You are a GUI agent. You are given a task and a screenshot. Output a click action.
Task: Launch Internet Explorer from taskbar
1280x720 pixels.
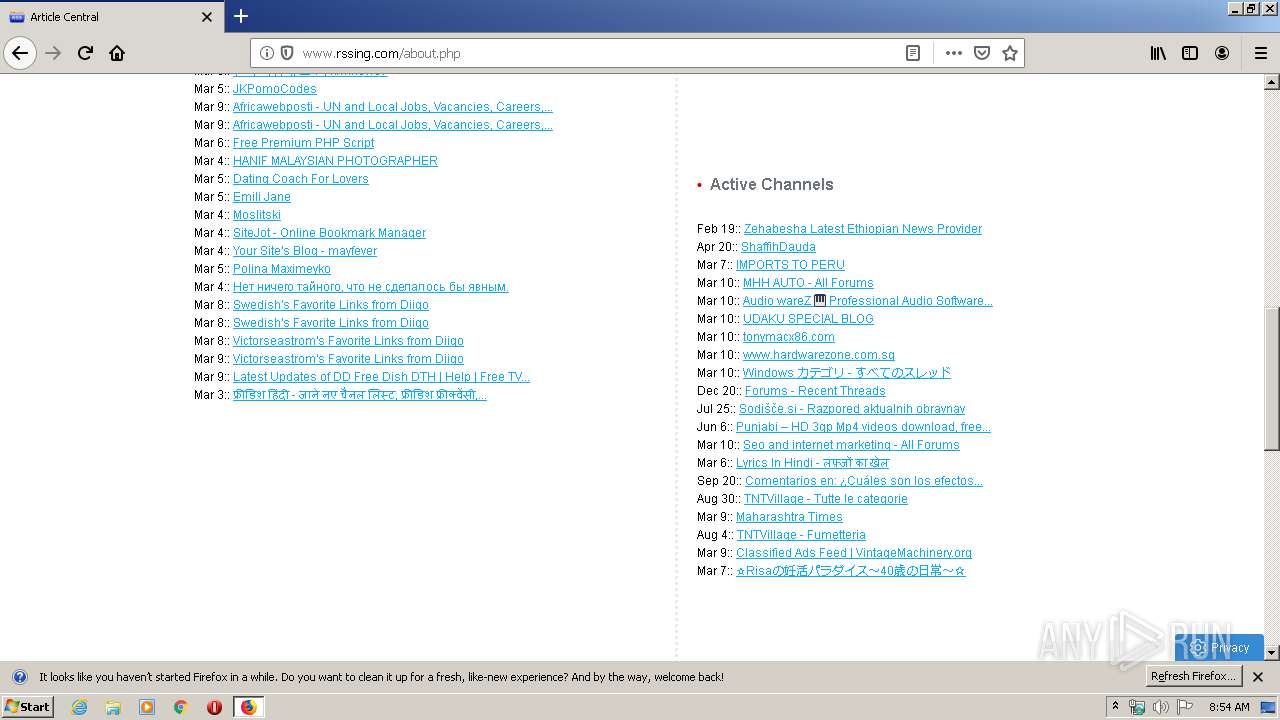[x=79, y=707]
